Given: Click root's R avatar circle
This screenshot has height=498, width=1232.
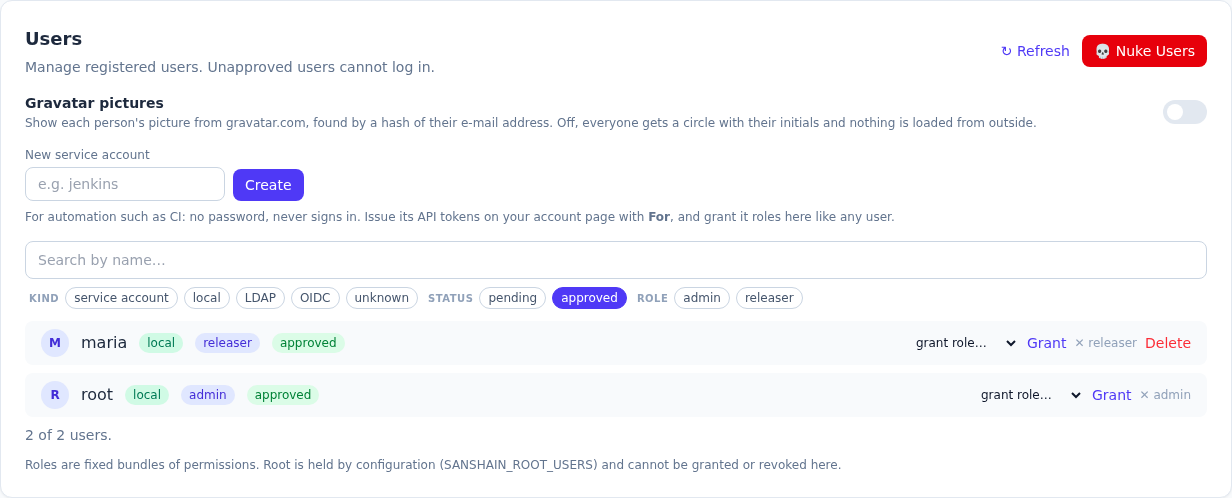Looking at the screenshot, I should [x=55, y=395].
